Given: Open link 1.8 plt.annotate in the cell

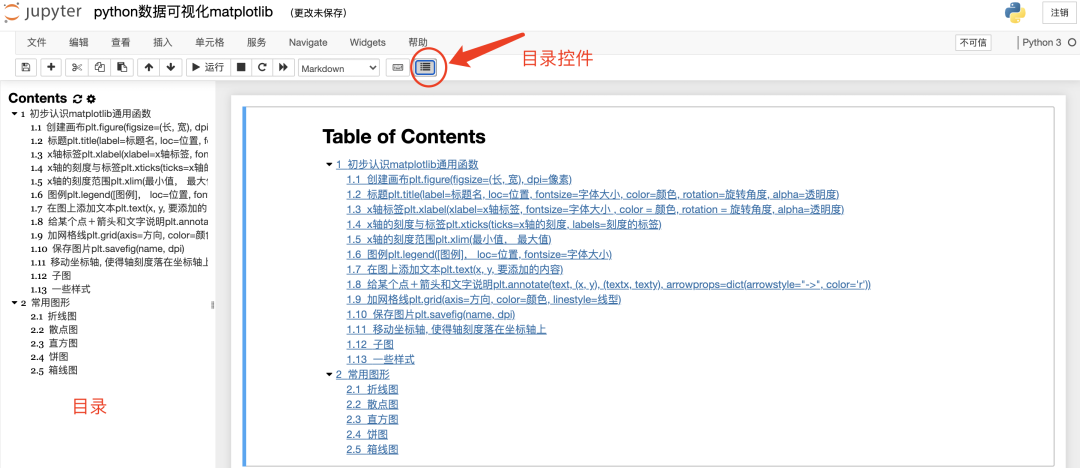Looking at the screenshot, I should 609,285.
